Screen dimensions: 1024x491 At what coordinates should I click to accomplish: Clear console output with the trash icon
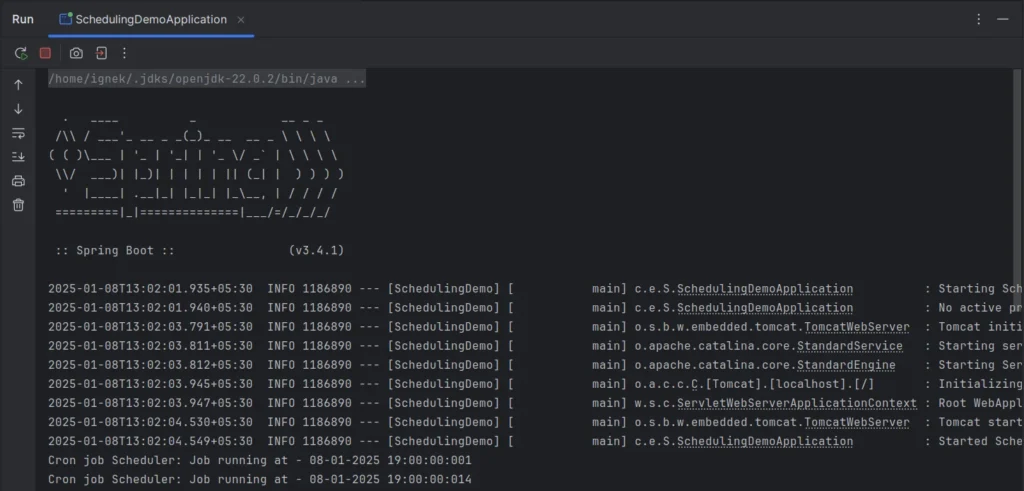click(x=18, y=205)
